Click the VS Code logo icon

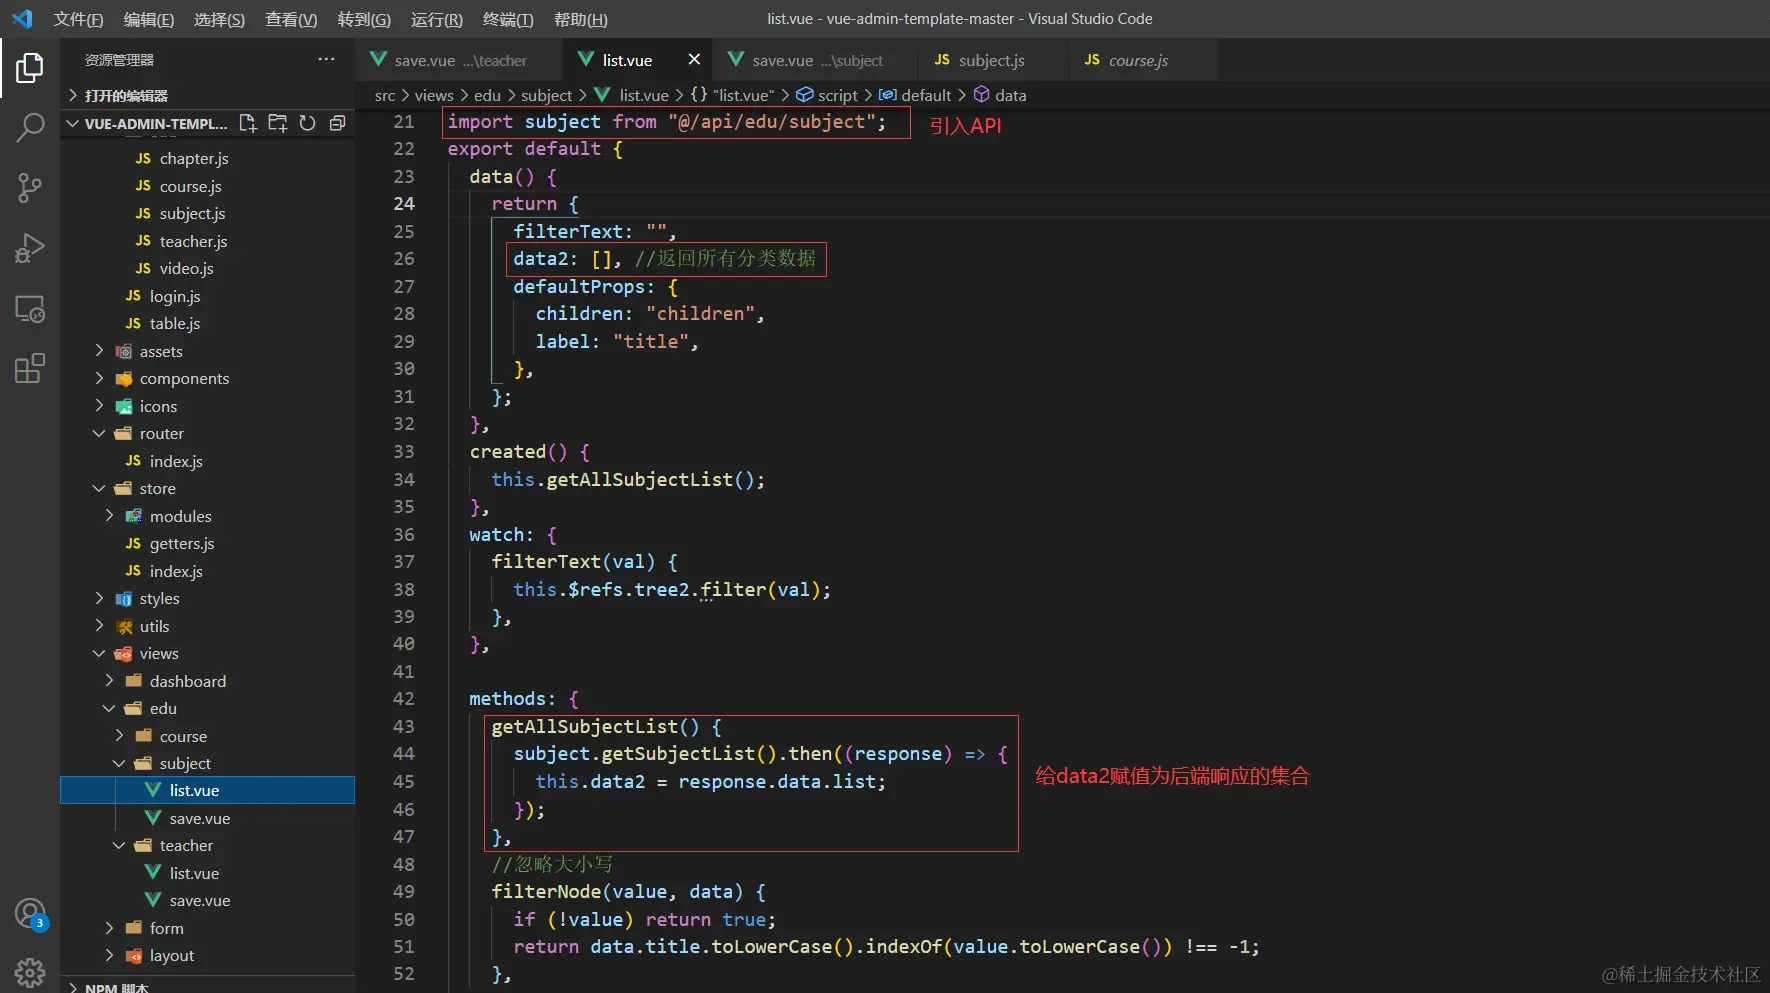point(22,19)
